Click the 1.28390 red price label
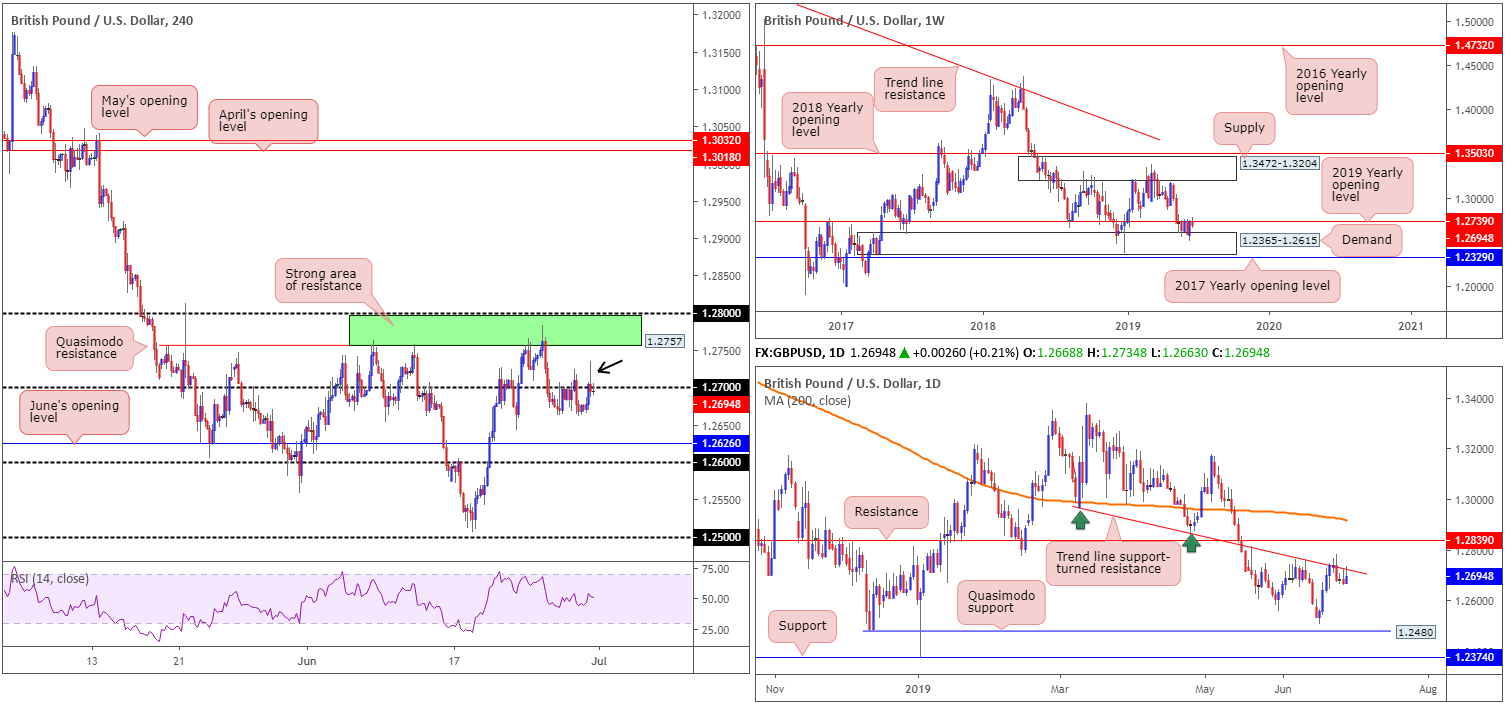This screenshot has height=703, width=1507. pos(1476,540)
